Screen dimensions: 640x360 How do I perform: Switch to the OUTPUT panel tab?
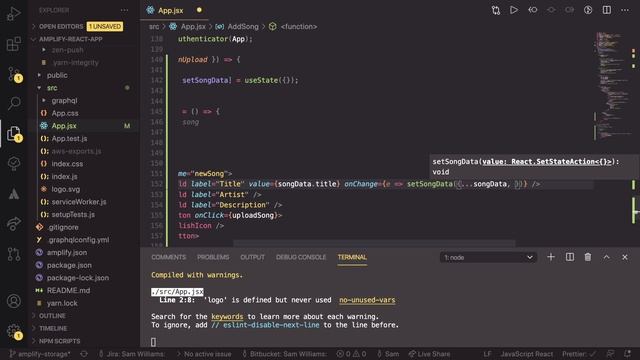(252, 257)
